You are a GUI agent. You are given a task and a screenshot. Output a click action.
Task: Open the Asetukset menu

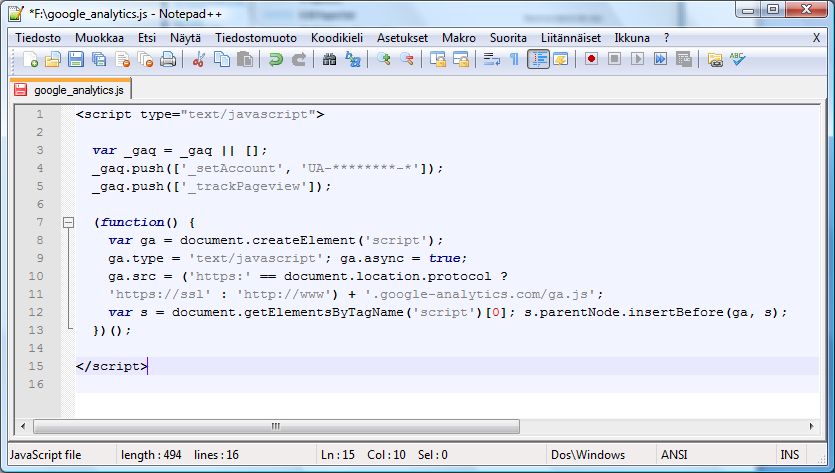coord(403,38)
